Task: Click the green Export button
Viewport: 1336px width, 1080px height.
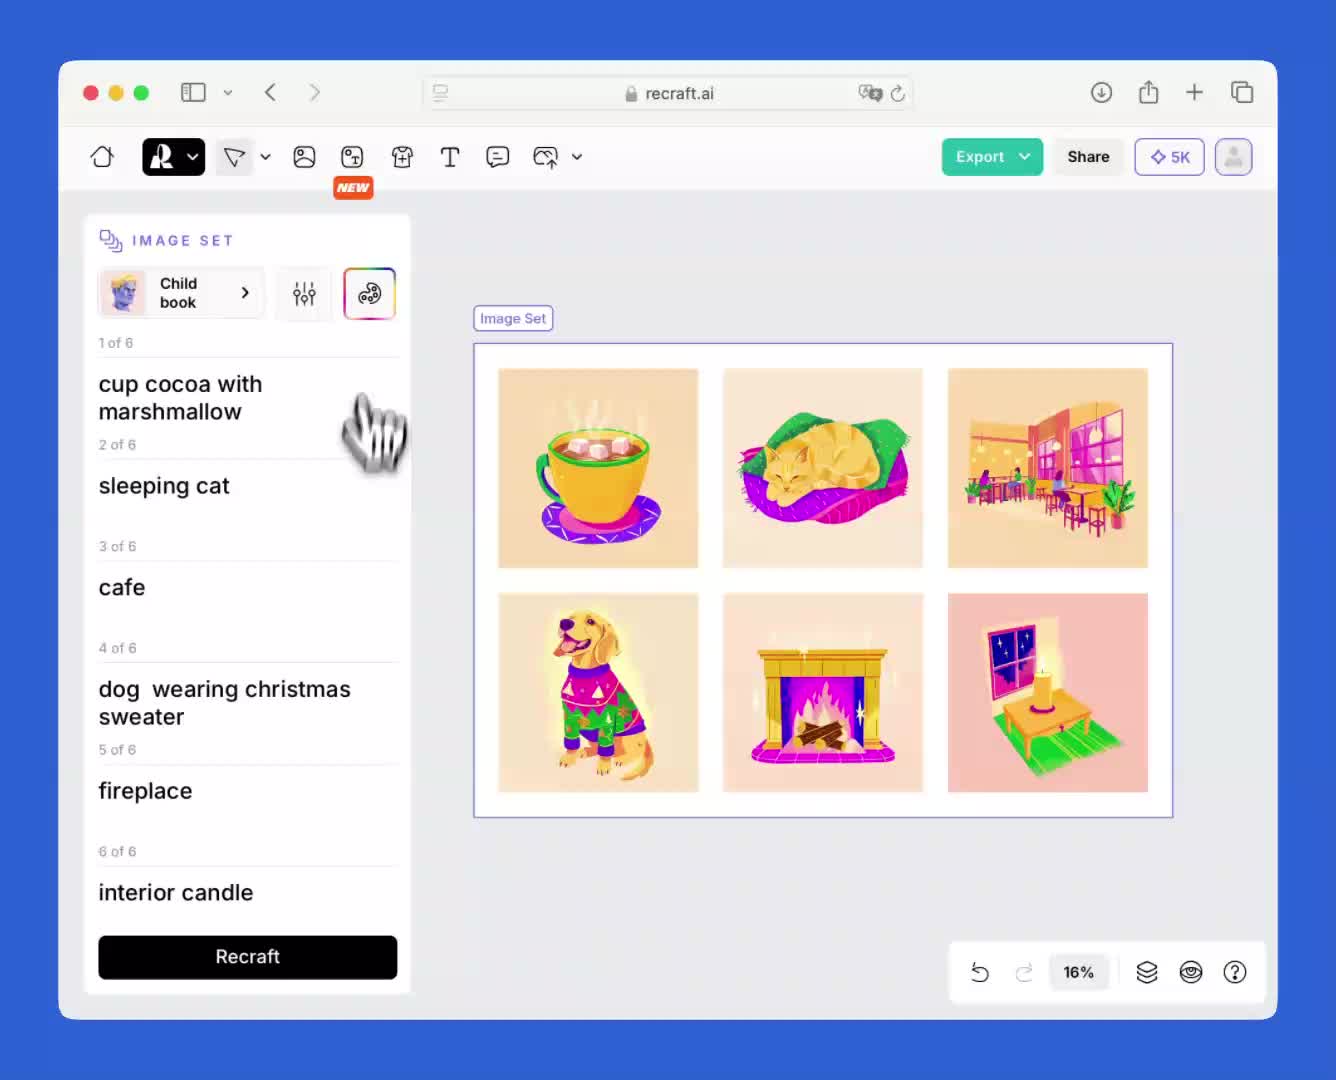Action: [992, 157]
